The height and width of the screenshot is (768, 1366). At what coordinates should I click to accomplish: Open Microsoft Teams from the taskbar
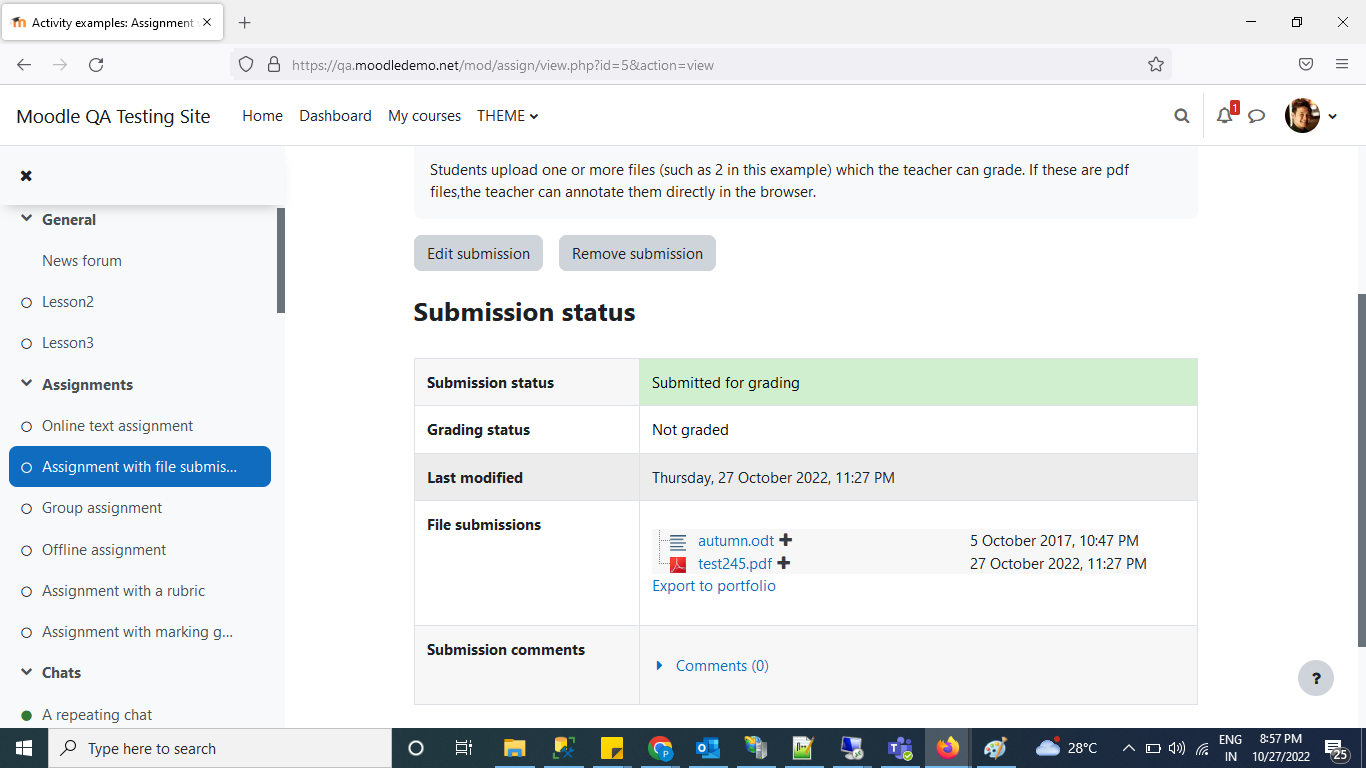pos(901,748)
